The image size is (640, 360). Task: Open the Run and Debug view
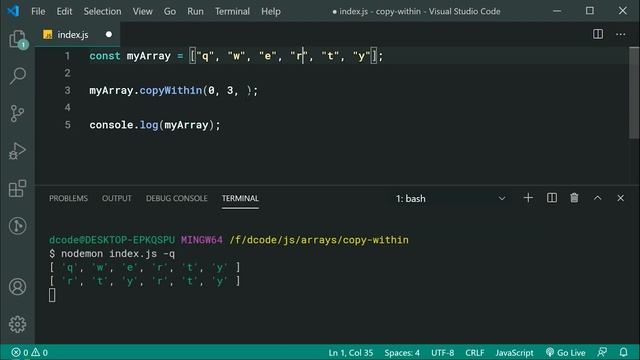(x=18, y=151)
